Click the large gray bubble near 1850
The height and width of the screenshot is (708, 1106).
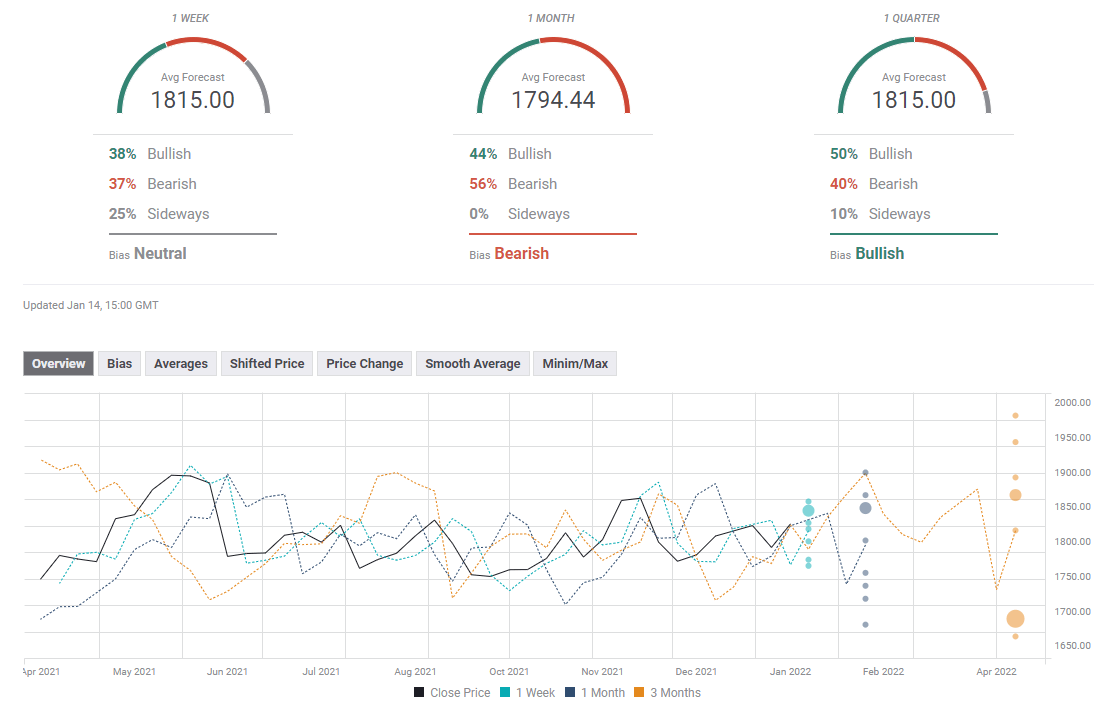pyautogui.click(x=865, y=508)
